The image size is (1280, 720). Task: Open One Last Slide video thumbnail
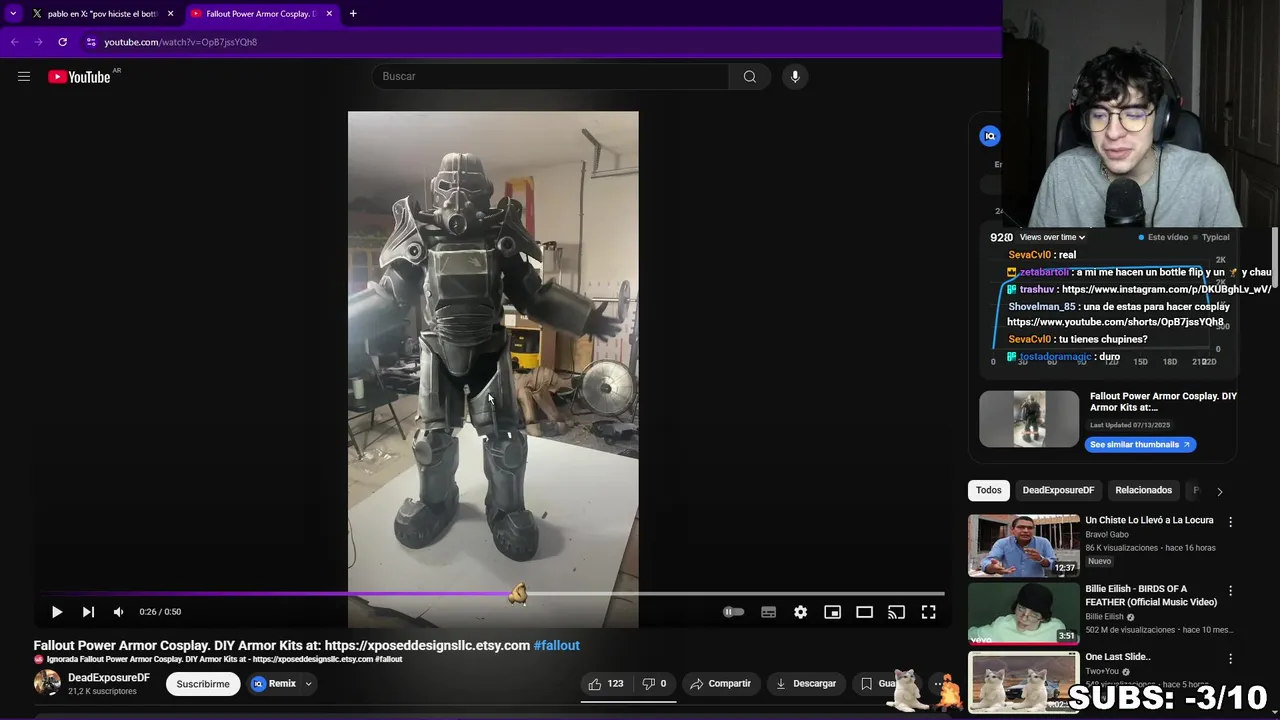(x=1023, y=682)
